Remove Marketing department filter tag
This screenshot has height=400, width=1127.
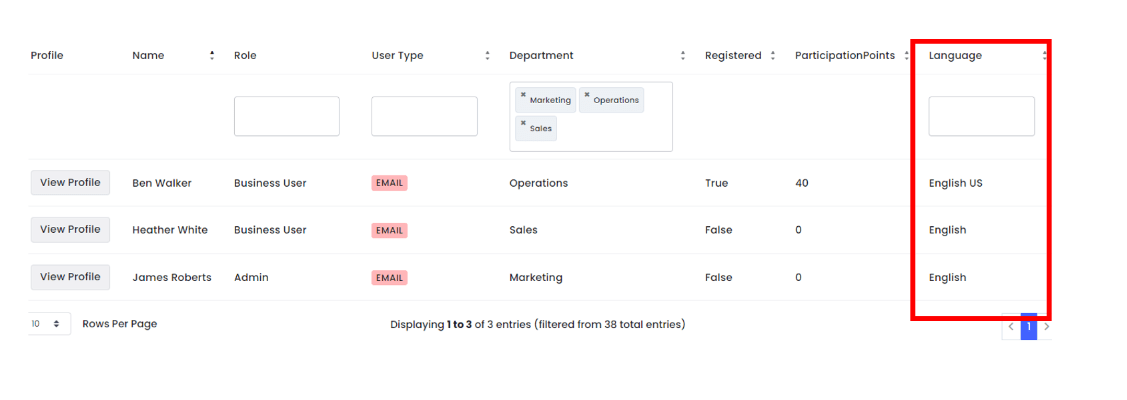pos(523,95)
